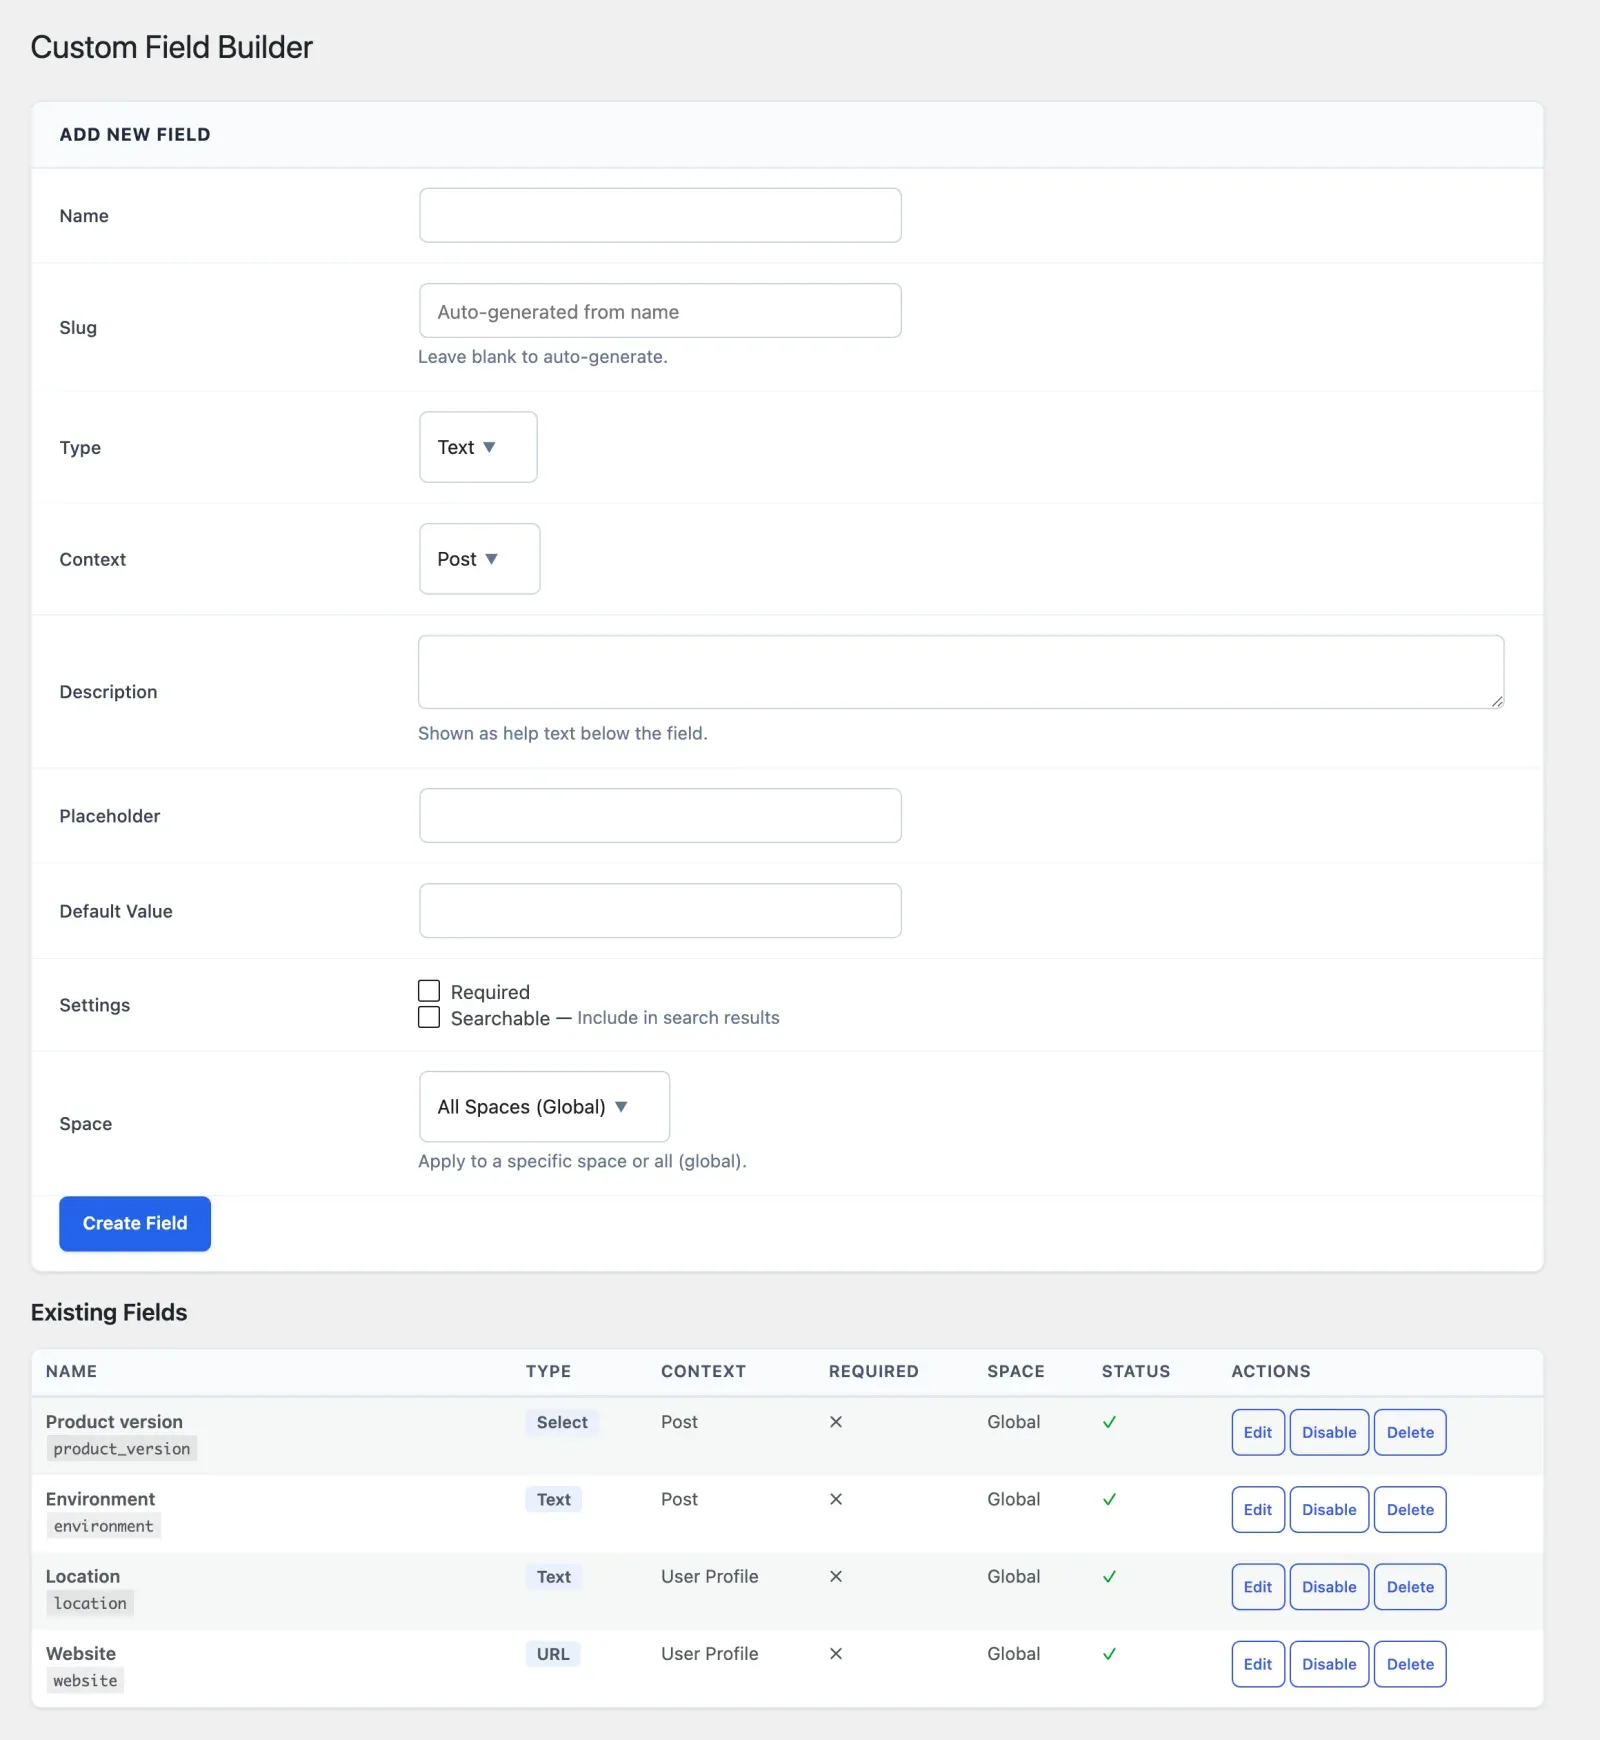The width and height of the screenshot is (1600, 1740).
Task: Click the Select type badge for Product version
Action: (562, 1422)
